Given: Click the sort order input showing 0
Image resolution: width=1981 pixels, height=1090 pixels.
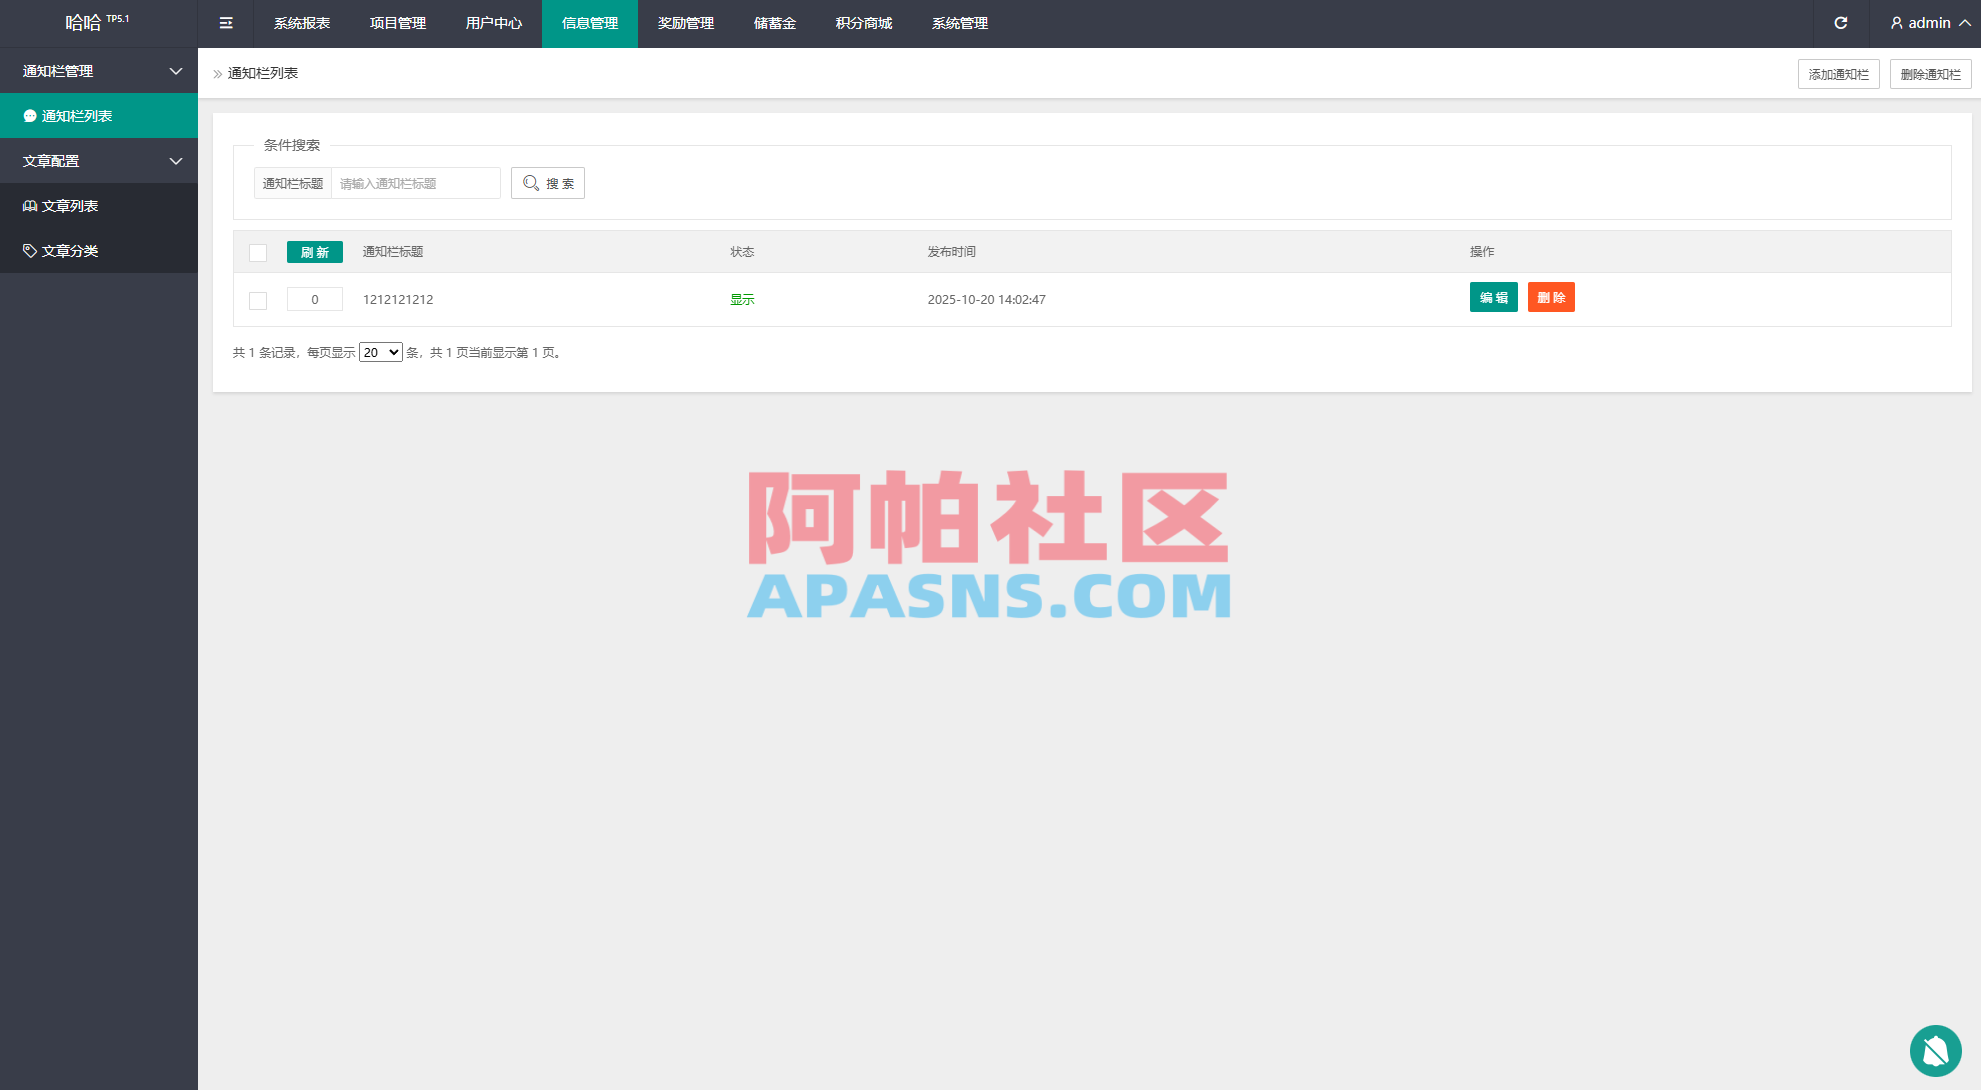Looking at the screenshot, I should pos(314,299).
